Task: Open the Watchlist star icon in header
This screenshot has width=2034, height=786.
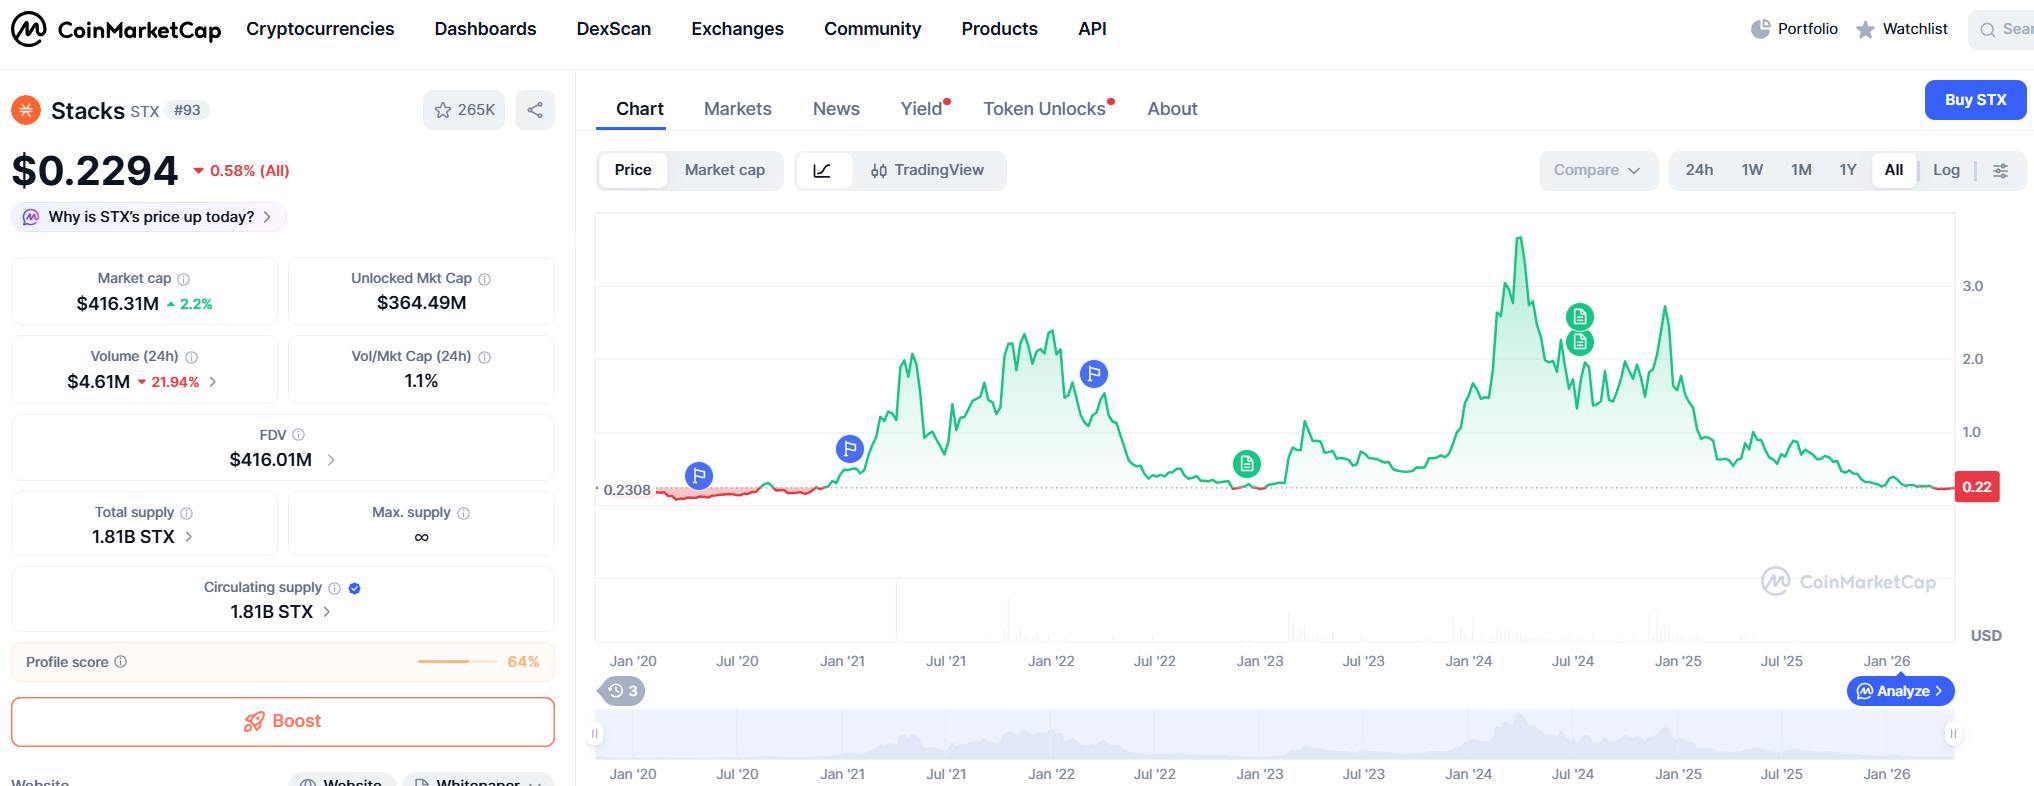Action: 1865,30
